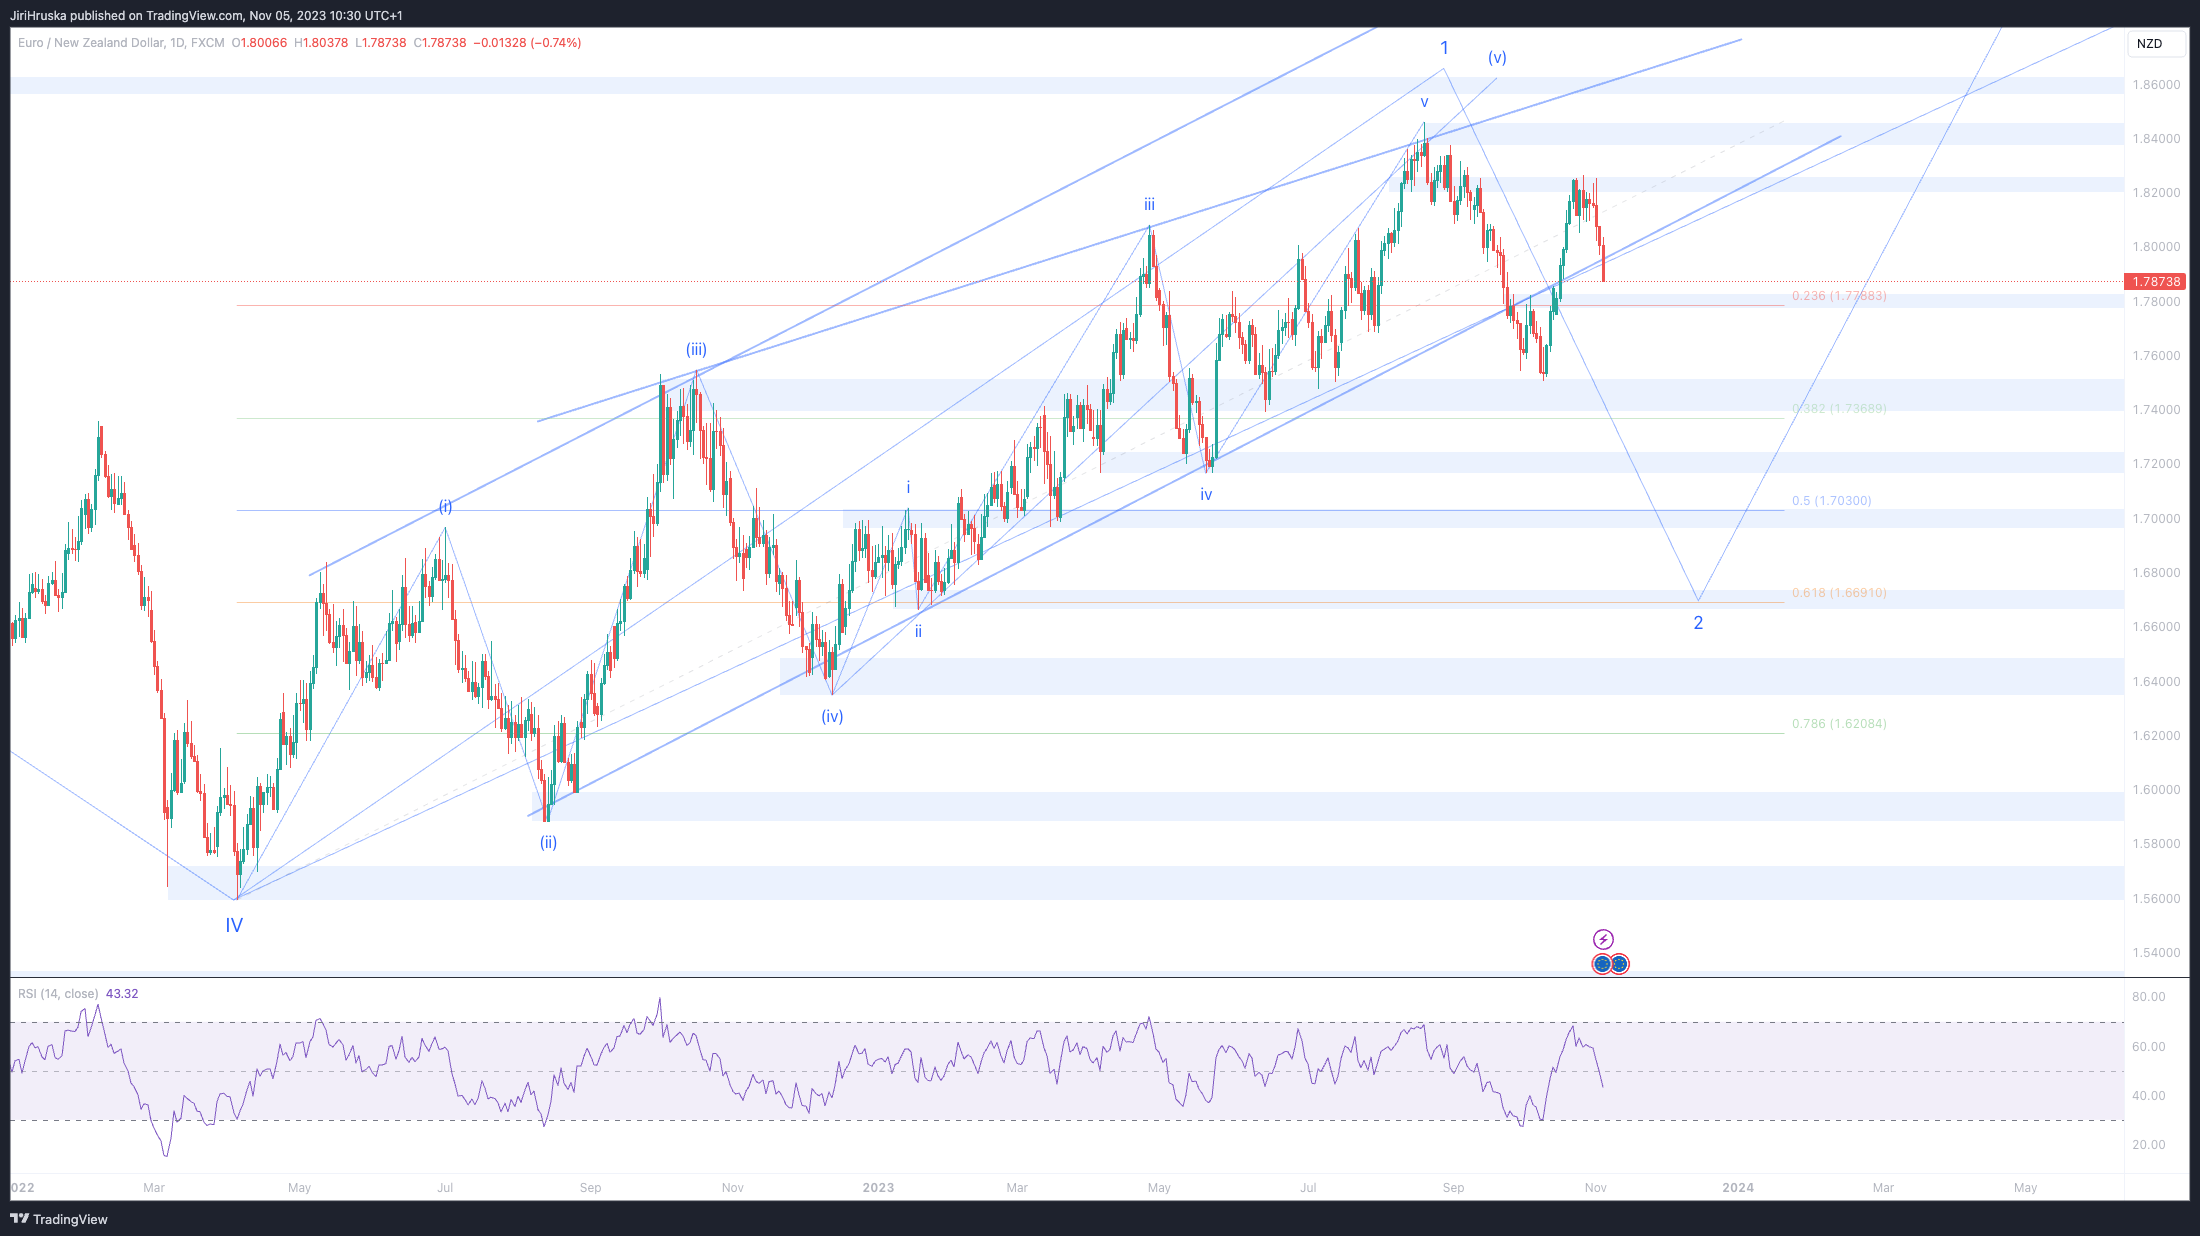The image size is (2200, 1236).
Task: Open the NZD currency selector box
Action: click(x=2154, y=43)
